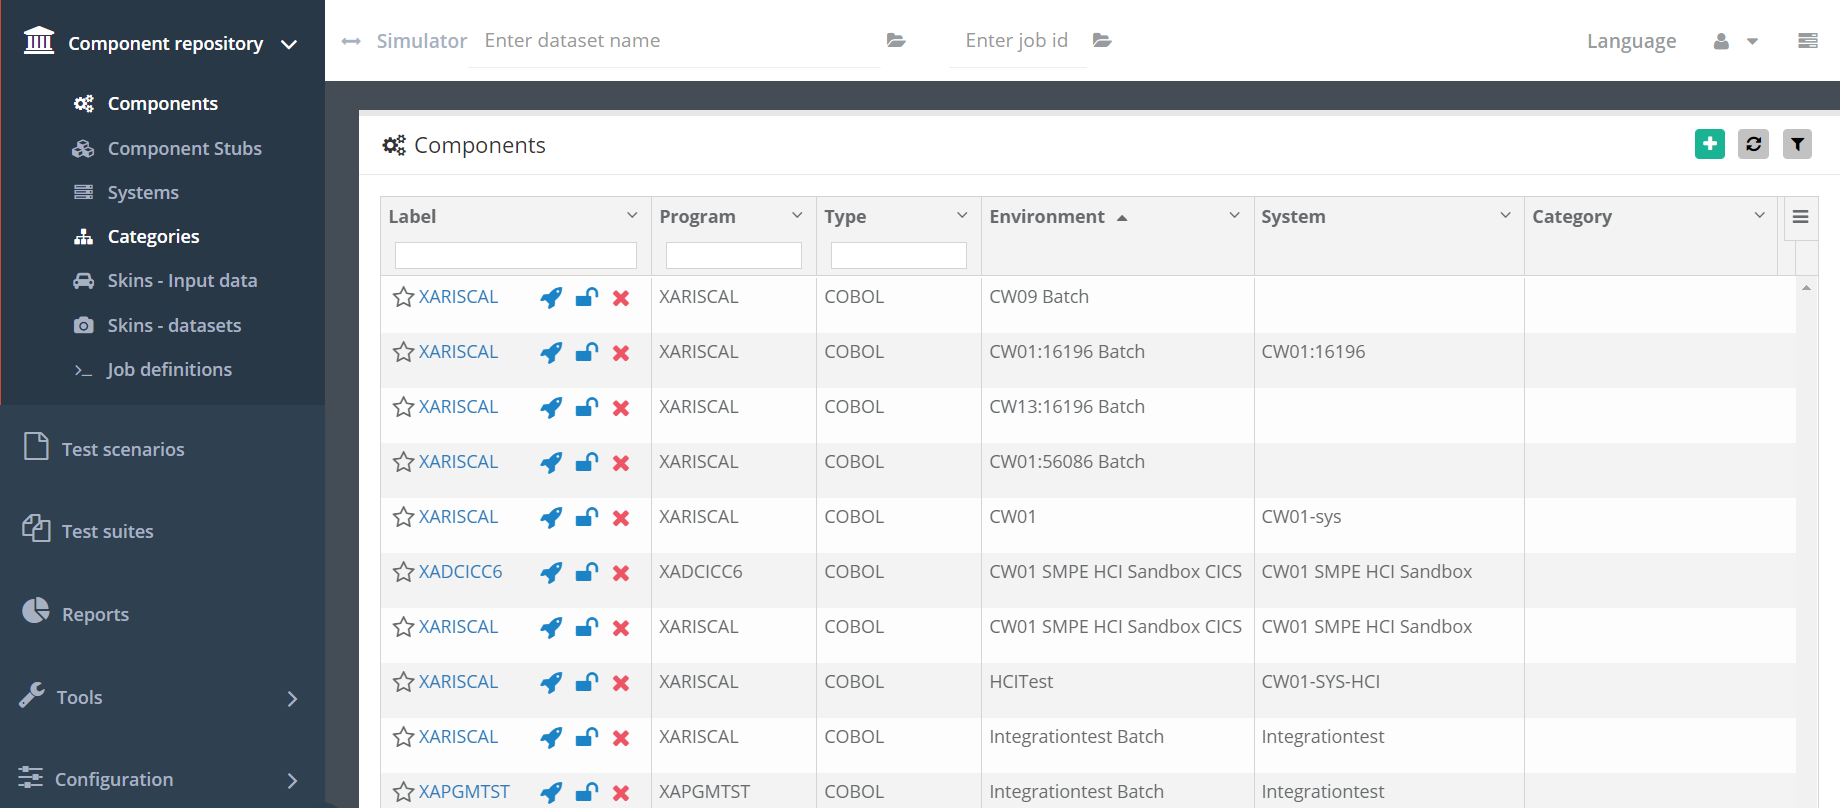Star XARISCAL in CW13:16196 Batch row
Screen dimensions: 1840x808
pyautogui.click(x=403, y=407)
